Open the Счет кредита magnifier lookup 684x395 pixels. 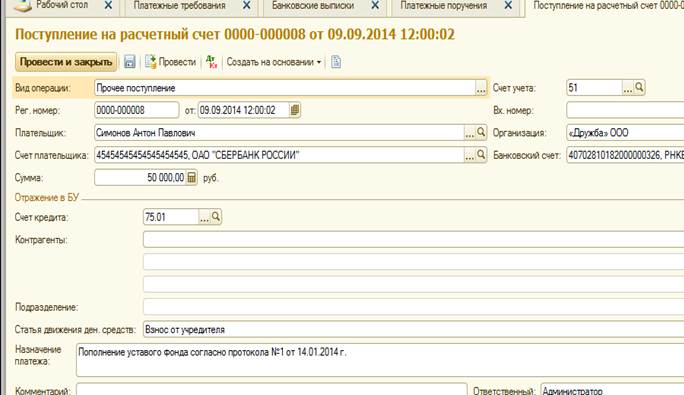pos(216,217)
